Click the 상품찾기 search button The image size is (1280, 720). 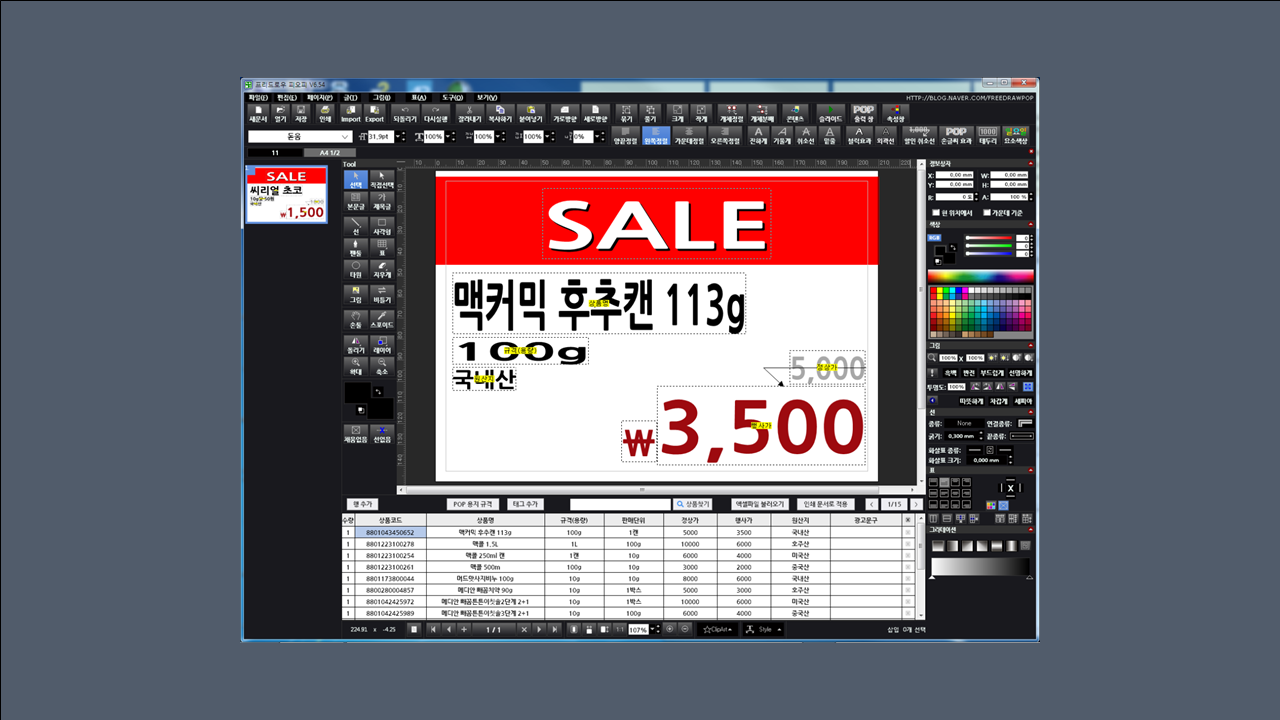click(x=695, y=504)
